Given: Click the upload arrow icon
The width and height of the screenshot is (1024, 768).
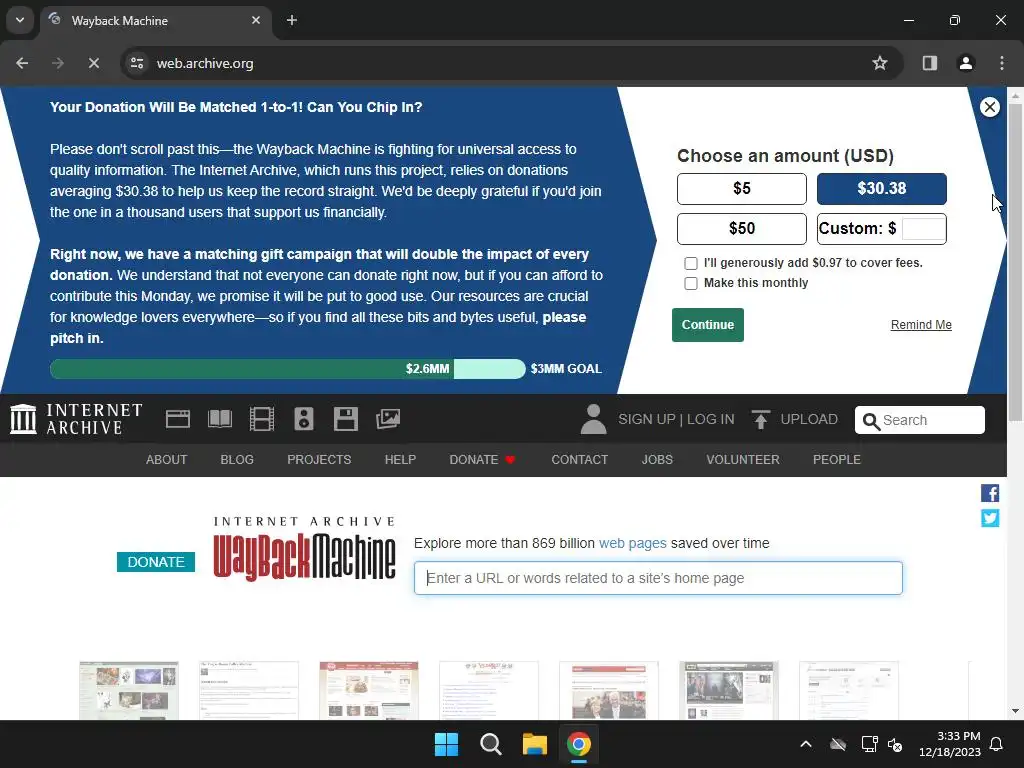Looking at the screenshot, I should tap(760, 419).
